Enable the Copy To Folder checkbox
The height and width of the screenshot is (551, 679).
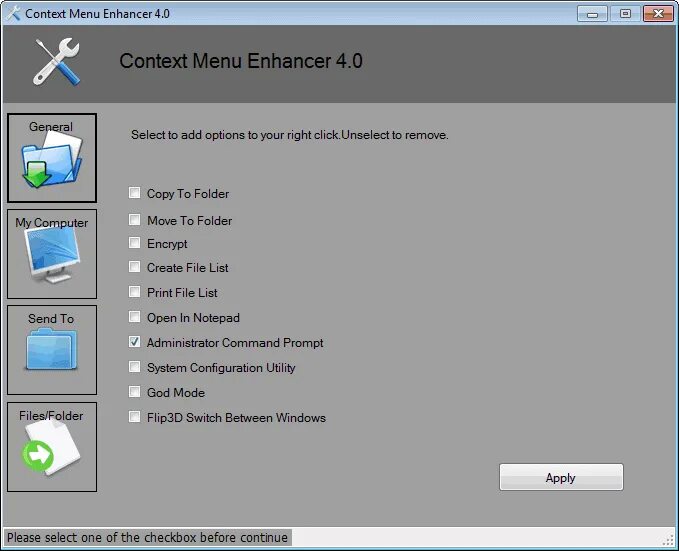point(135,193)
